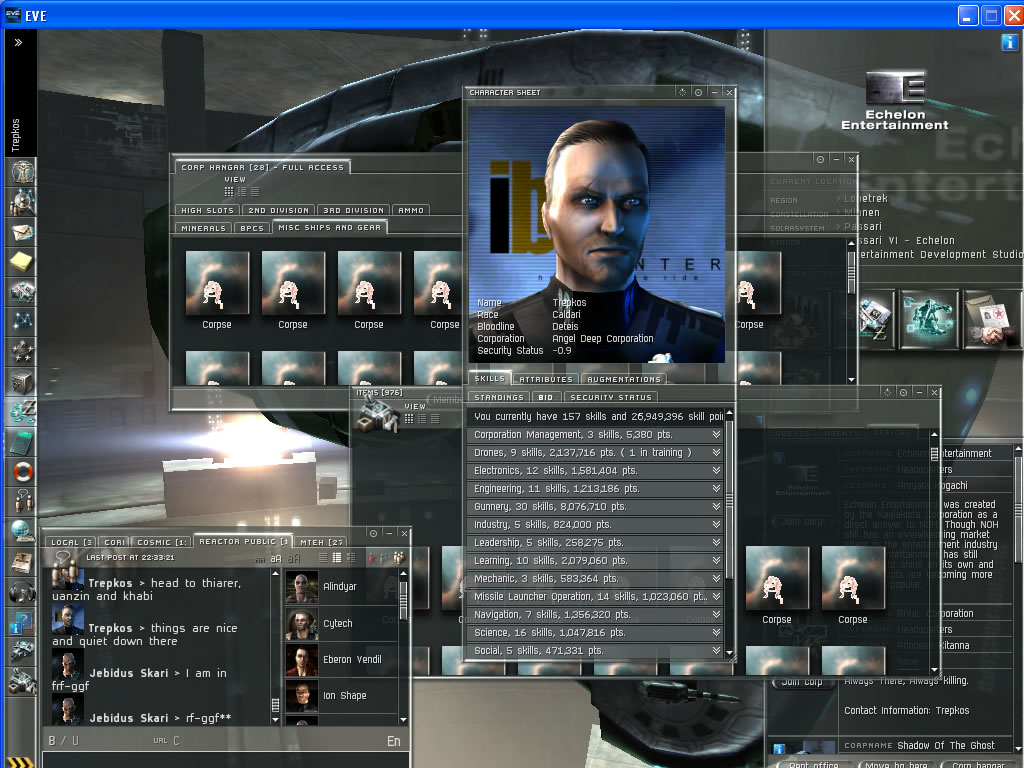
Task: Switch to the Security Status tab
Action: [x=611, y=397]
